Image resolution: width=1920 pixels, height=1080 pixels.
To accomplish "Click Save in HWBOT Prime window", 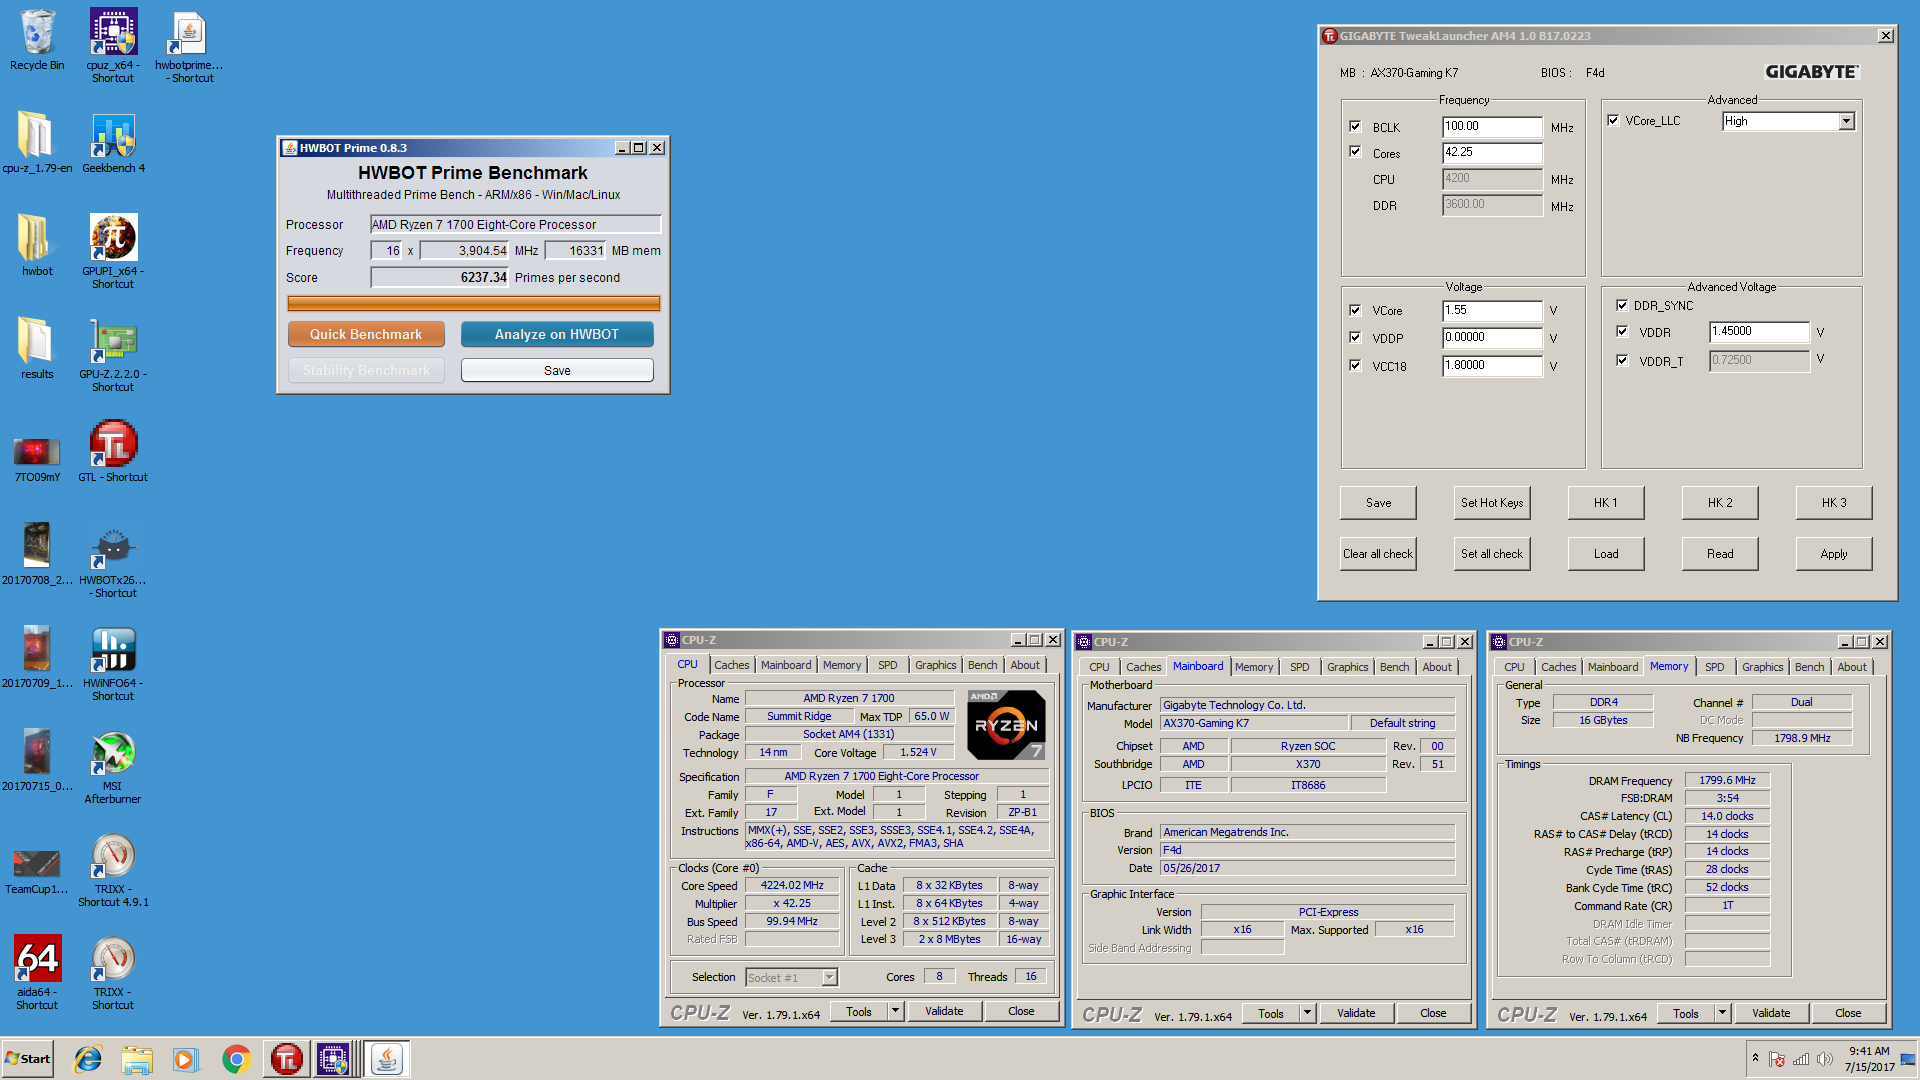I will pos(557,370).
